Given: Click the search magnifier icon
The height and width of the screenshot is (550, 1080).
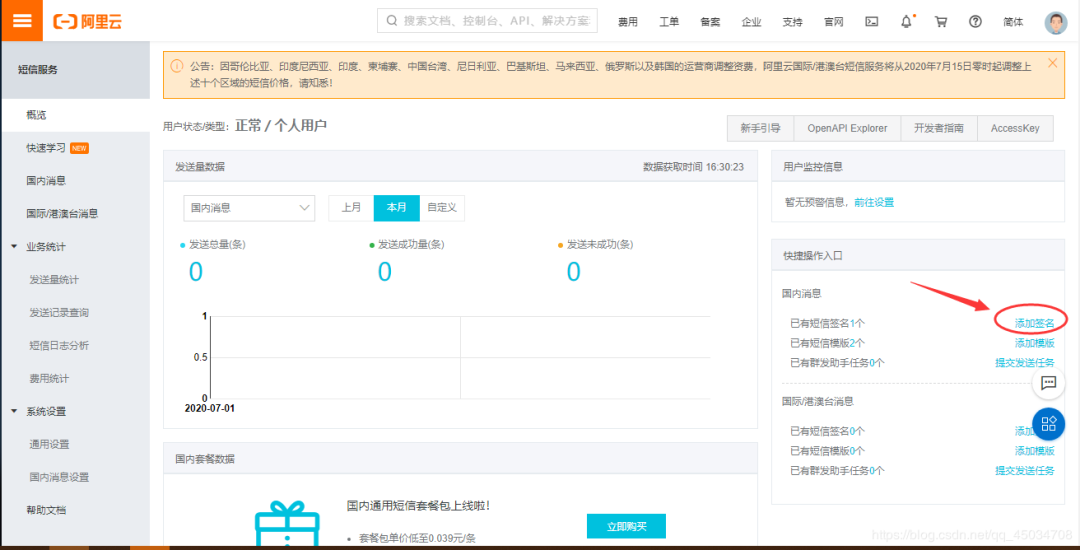Looking at the screenshot, I should 392,21.
